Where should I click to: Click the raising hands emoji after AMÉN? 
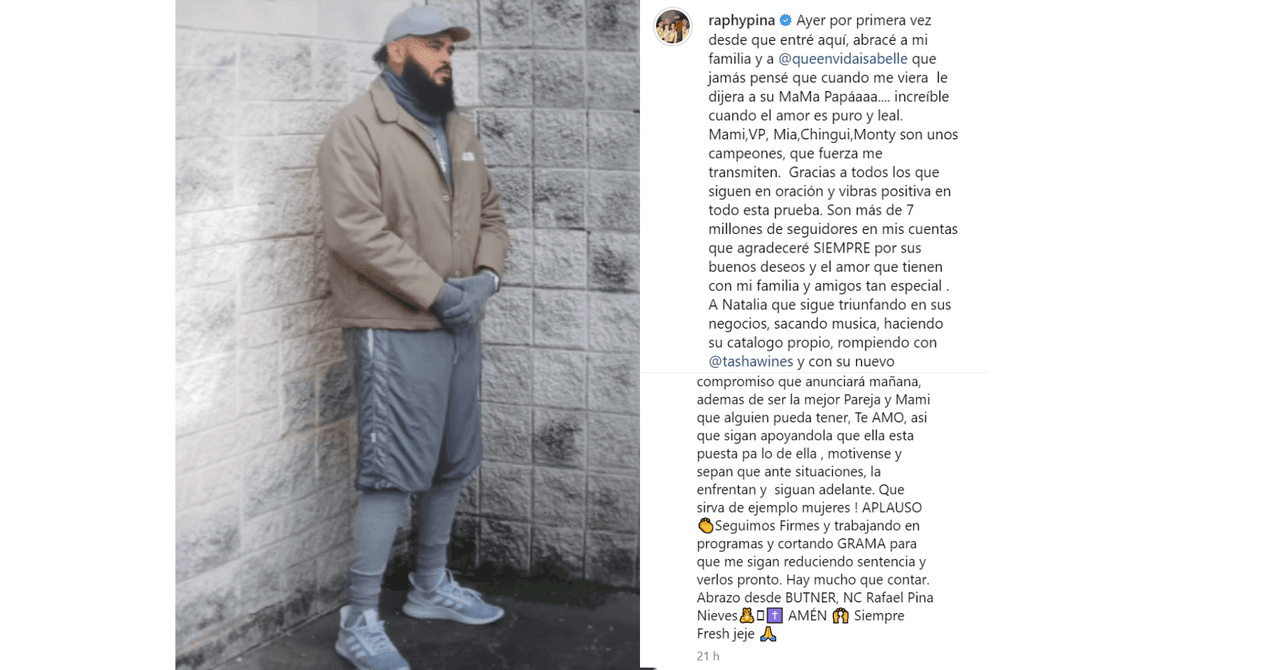[x=840, y=616]
